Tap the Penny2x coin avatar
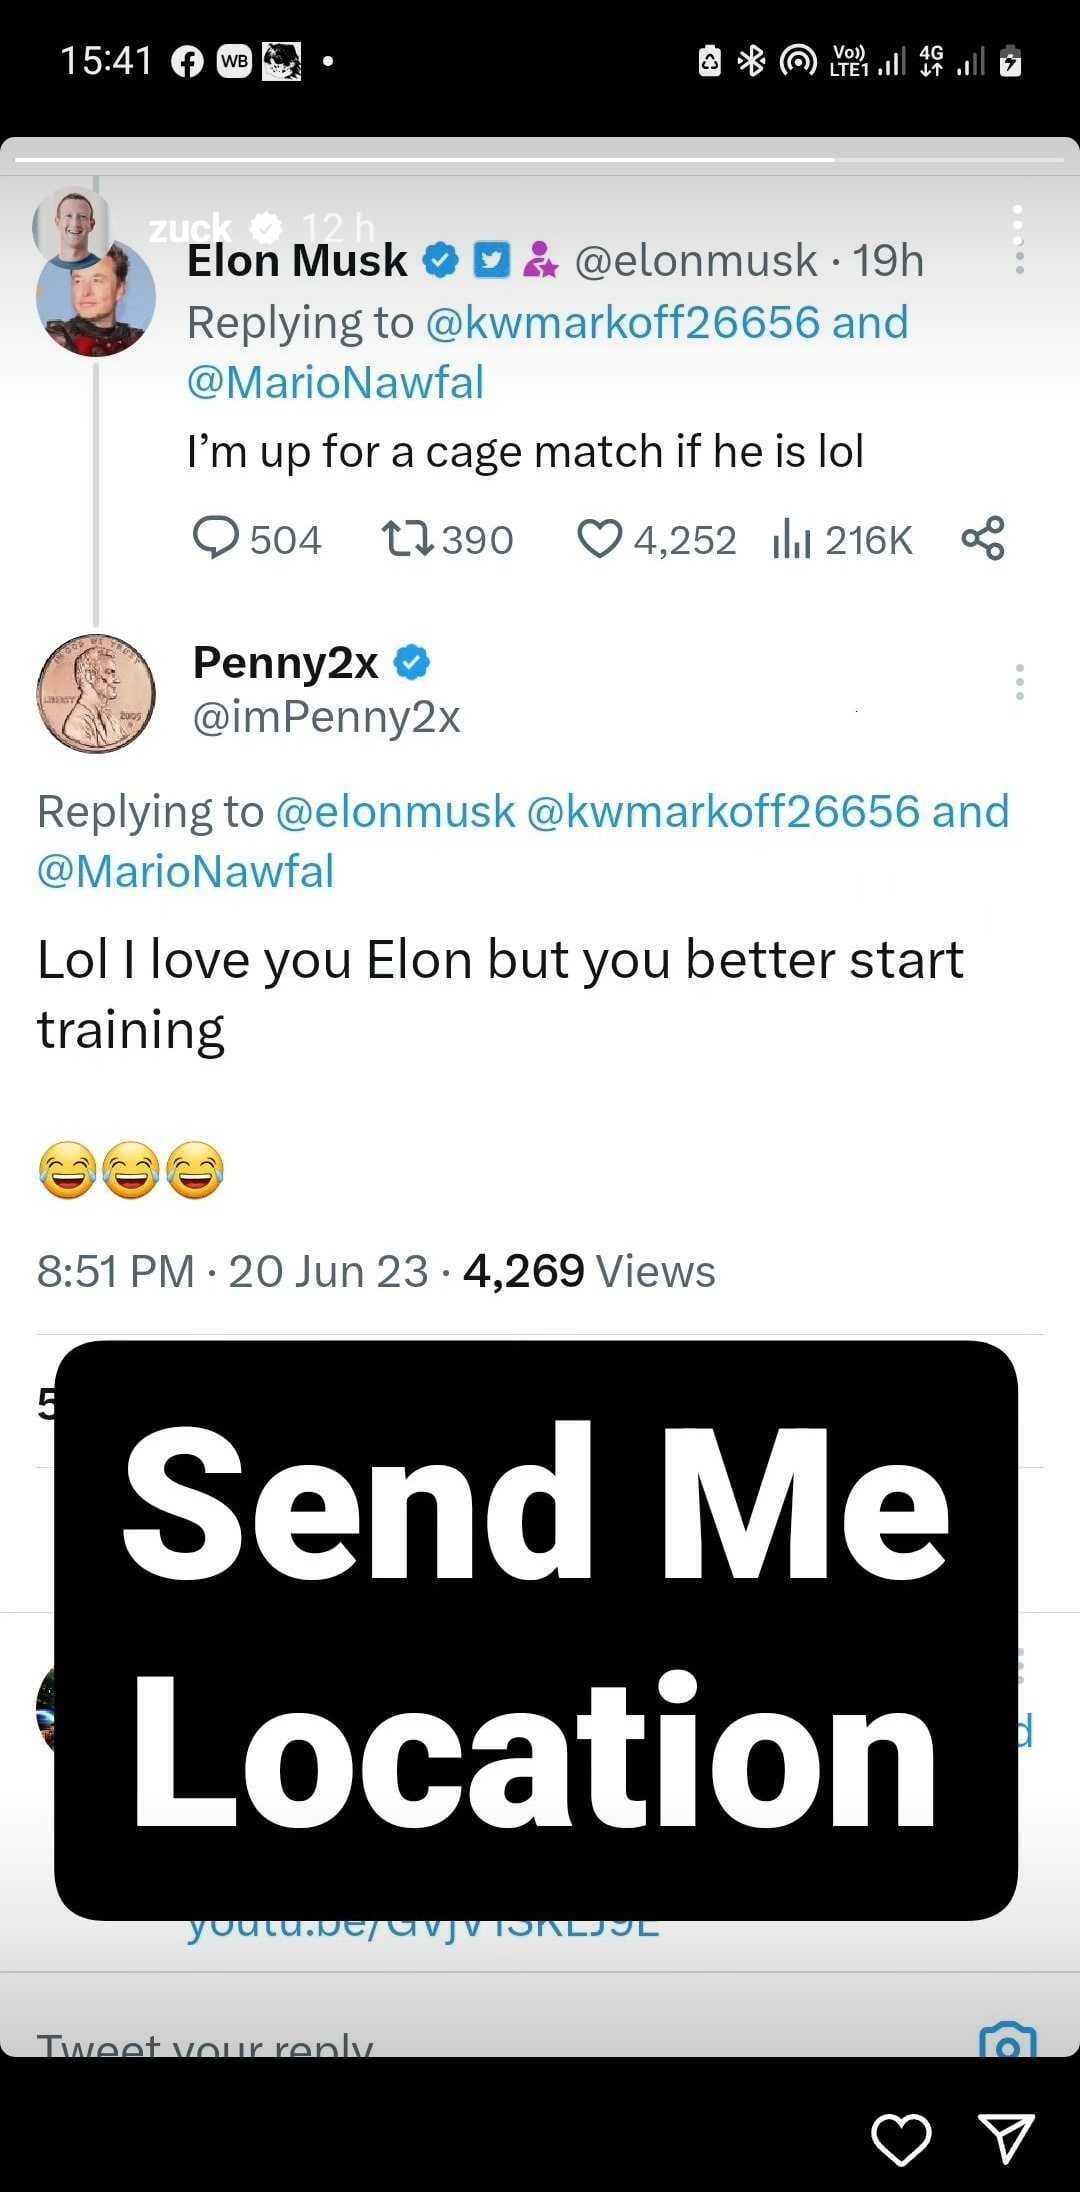The image size is (1080, 2192). 96,692
